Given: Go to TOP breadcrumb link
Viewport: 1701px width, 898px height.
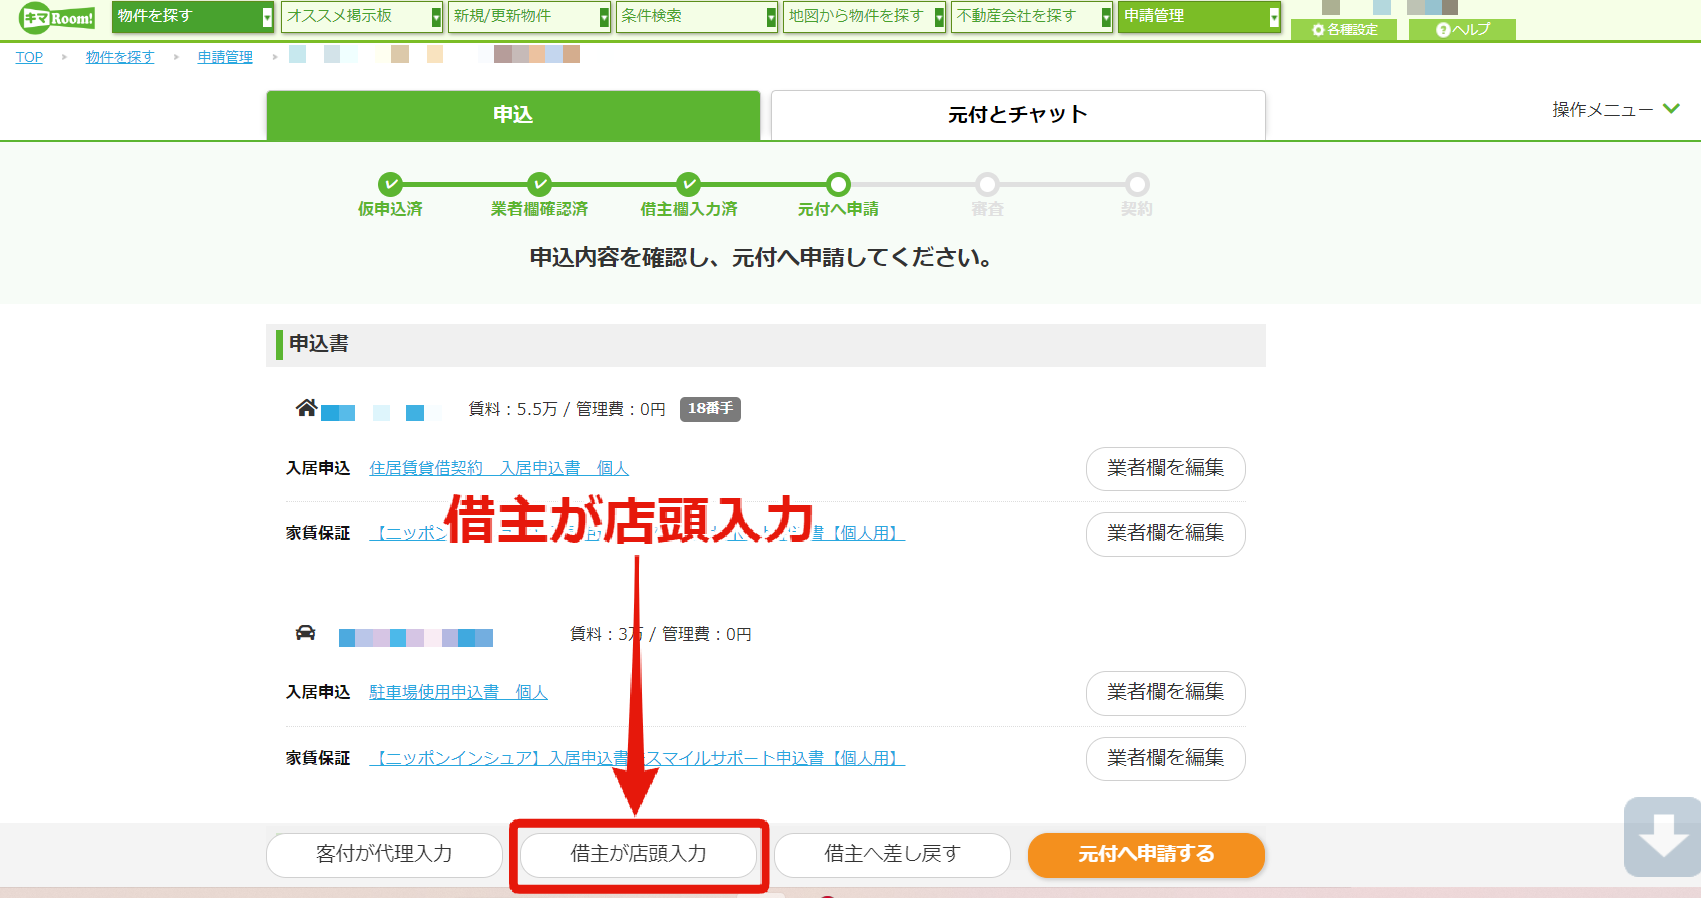Looking at the screenshot, I should (29, 57).
